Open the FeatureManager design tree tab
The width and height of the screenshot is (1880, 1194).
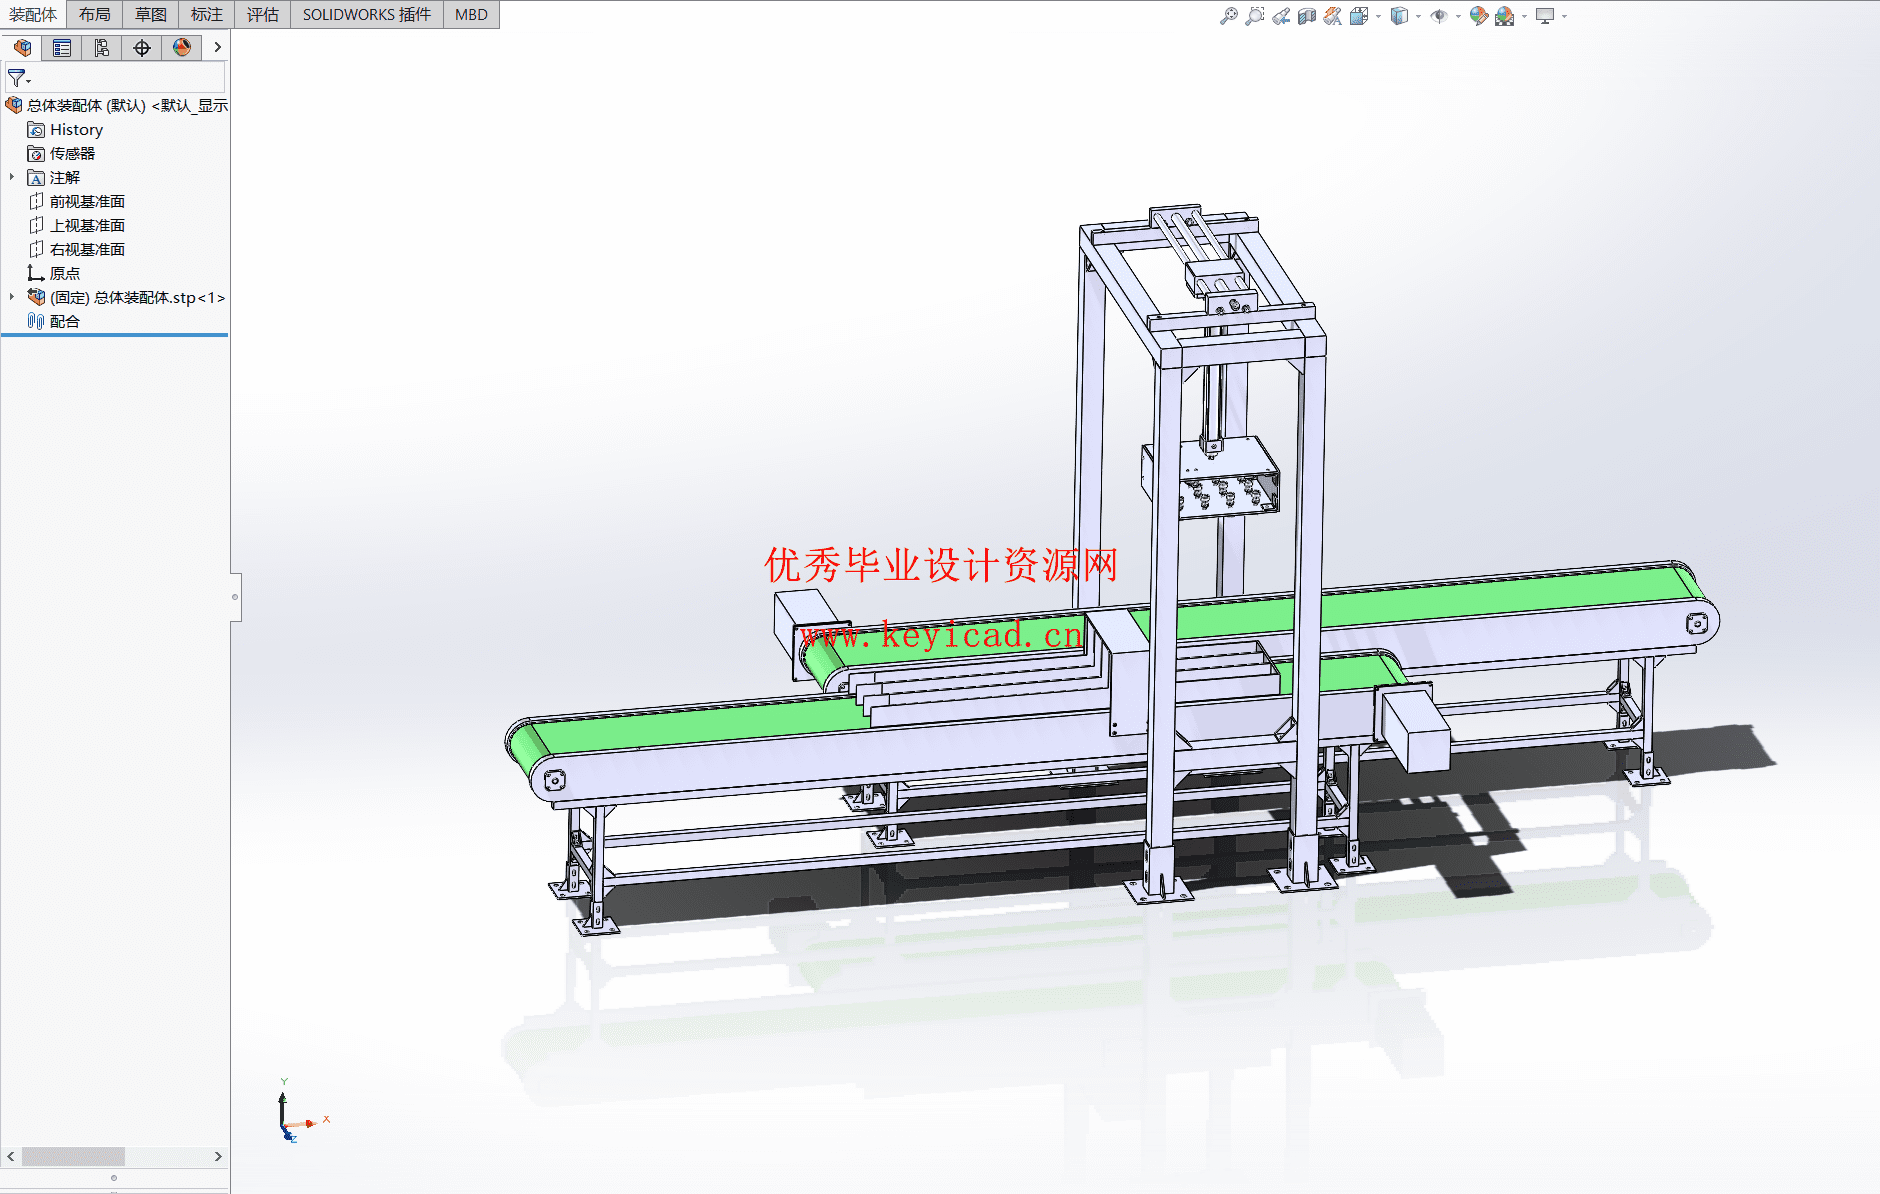22,48
